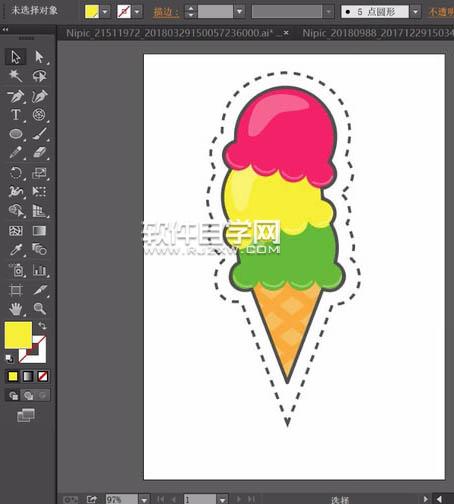Choose the Magic Wand tool
The image size is (454, 504).
tap(15, 76)
